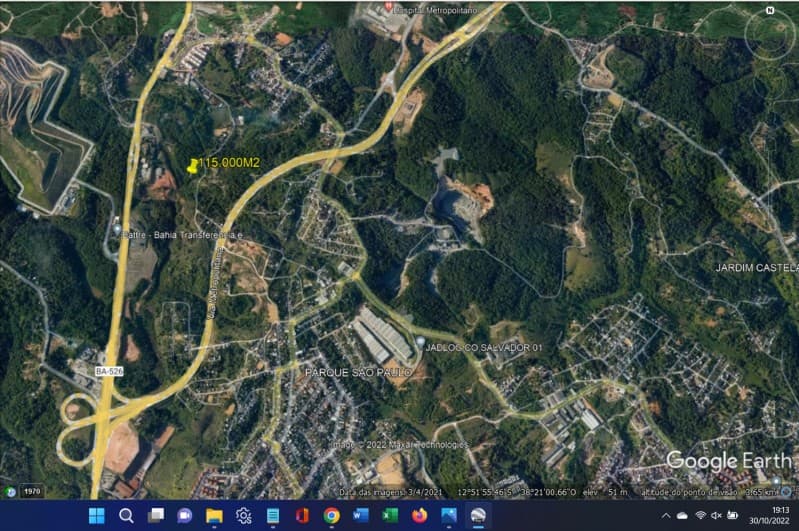This screenshot has width=799, height=531.
Task: Click the 'elev 51 m' elevation readout
Action: coord(605,492)
